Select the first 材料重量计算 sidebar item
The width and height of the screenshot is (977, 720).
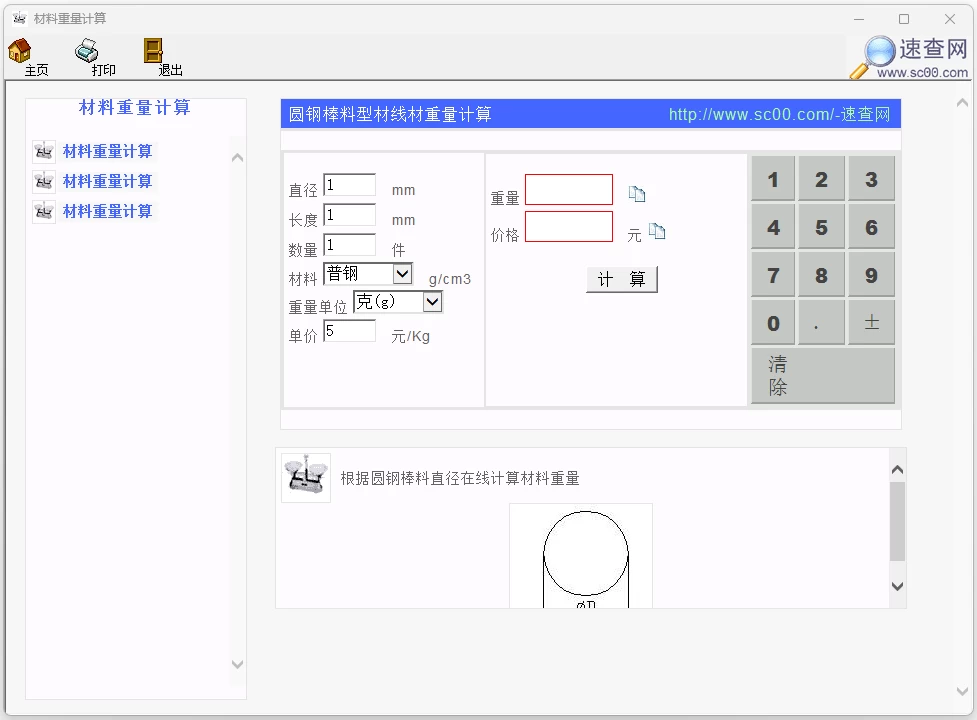107,151
